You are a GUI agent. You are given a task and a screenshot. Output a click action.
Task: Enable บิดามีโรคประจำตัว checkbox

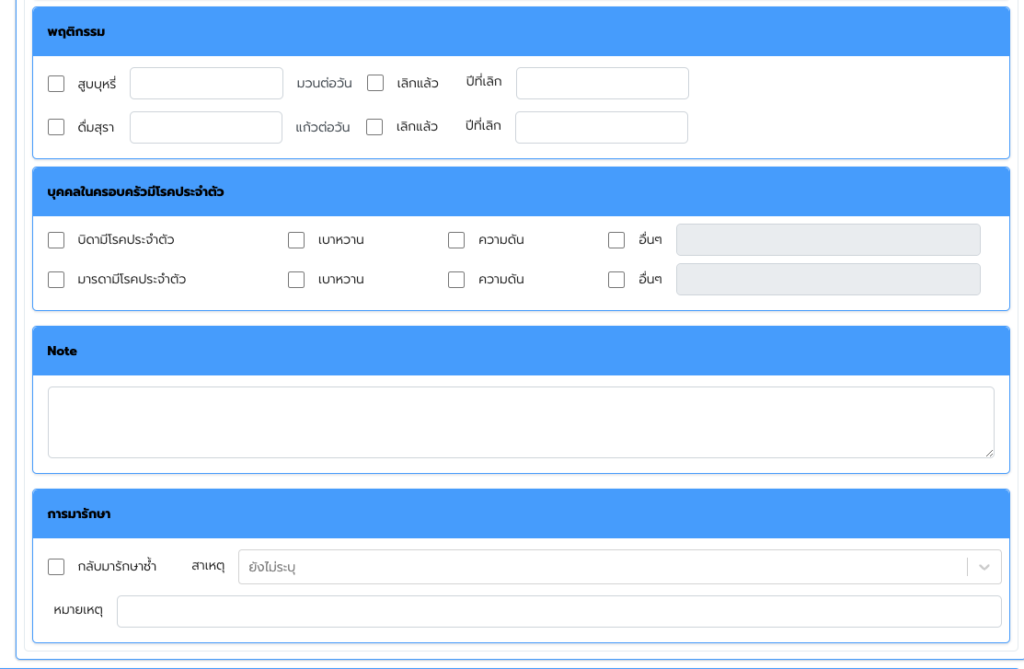tap(57, 240)
